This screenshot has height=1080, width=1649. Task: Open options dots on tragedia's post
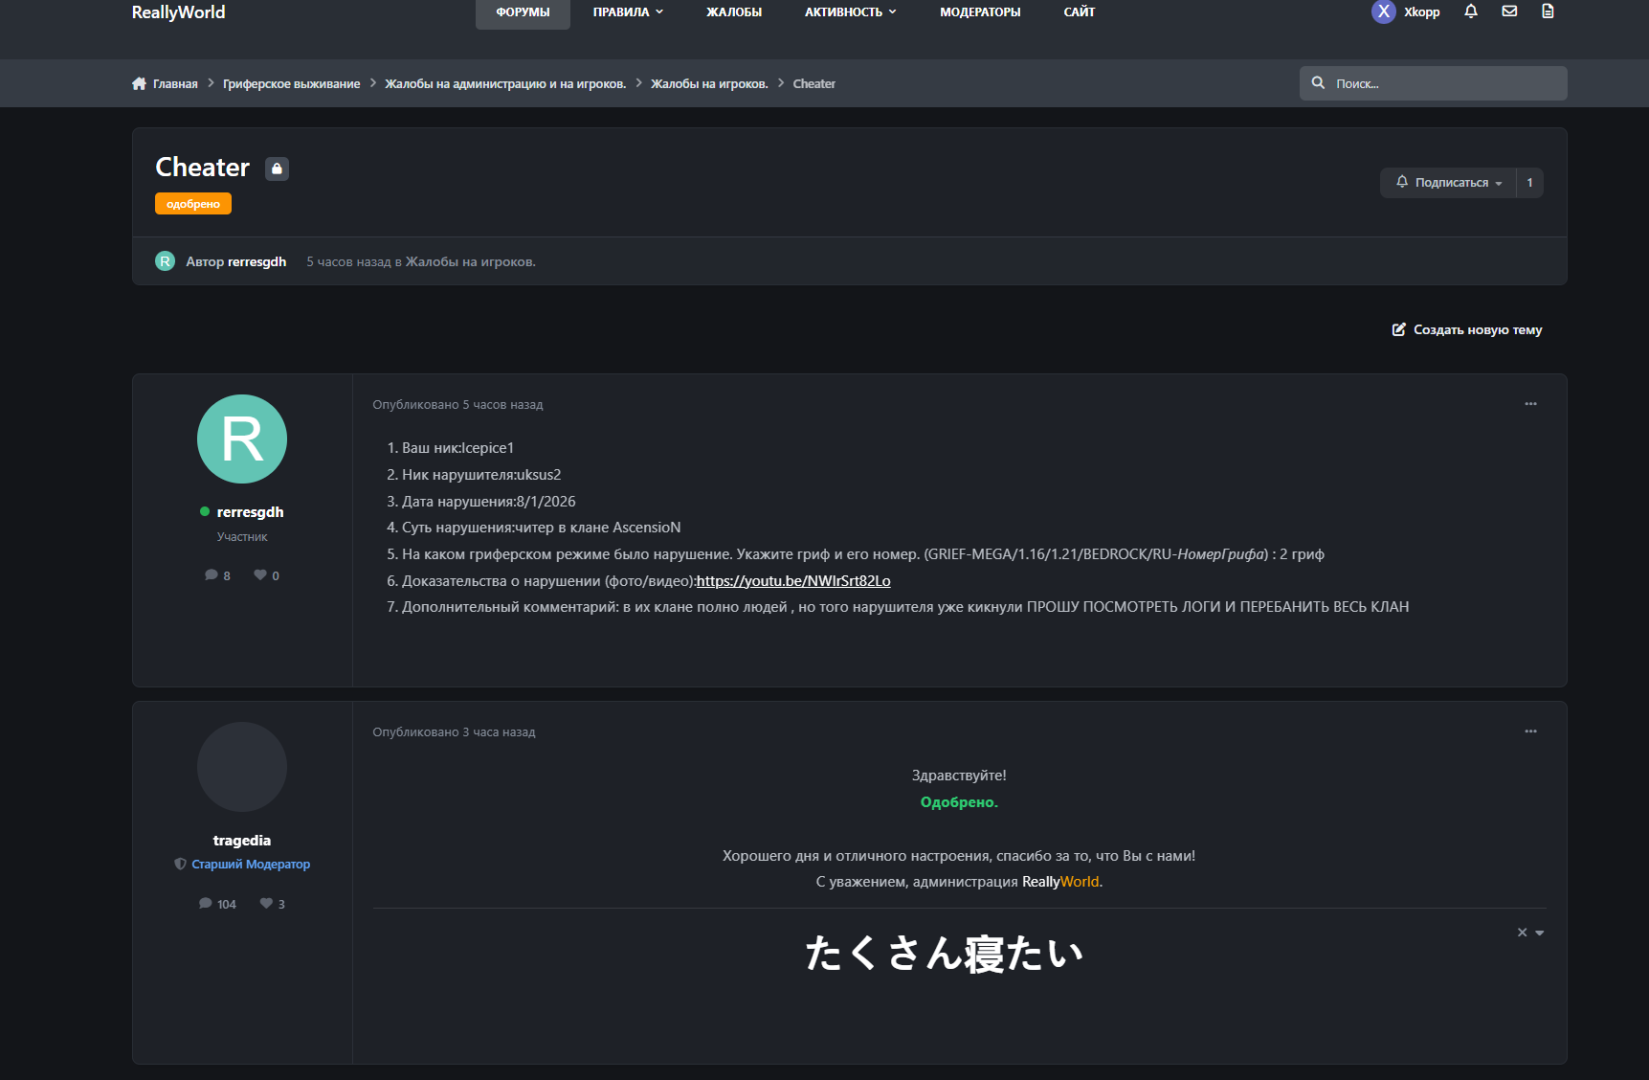(1531, 732)
